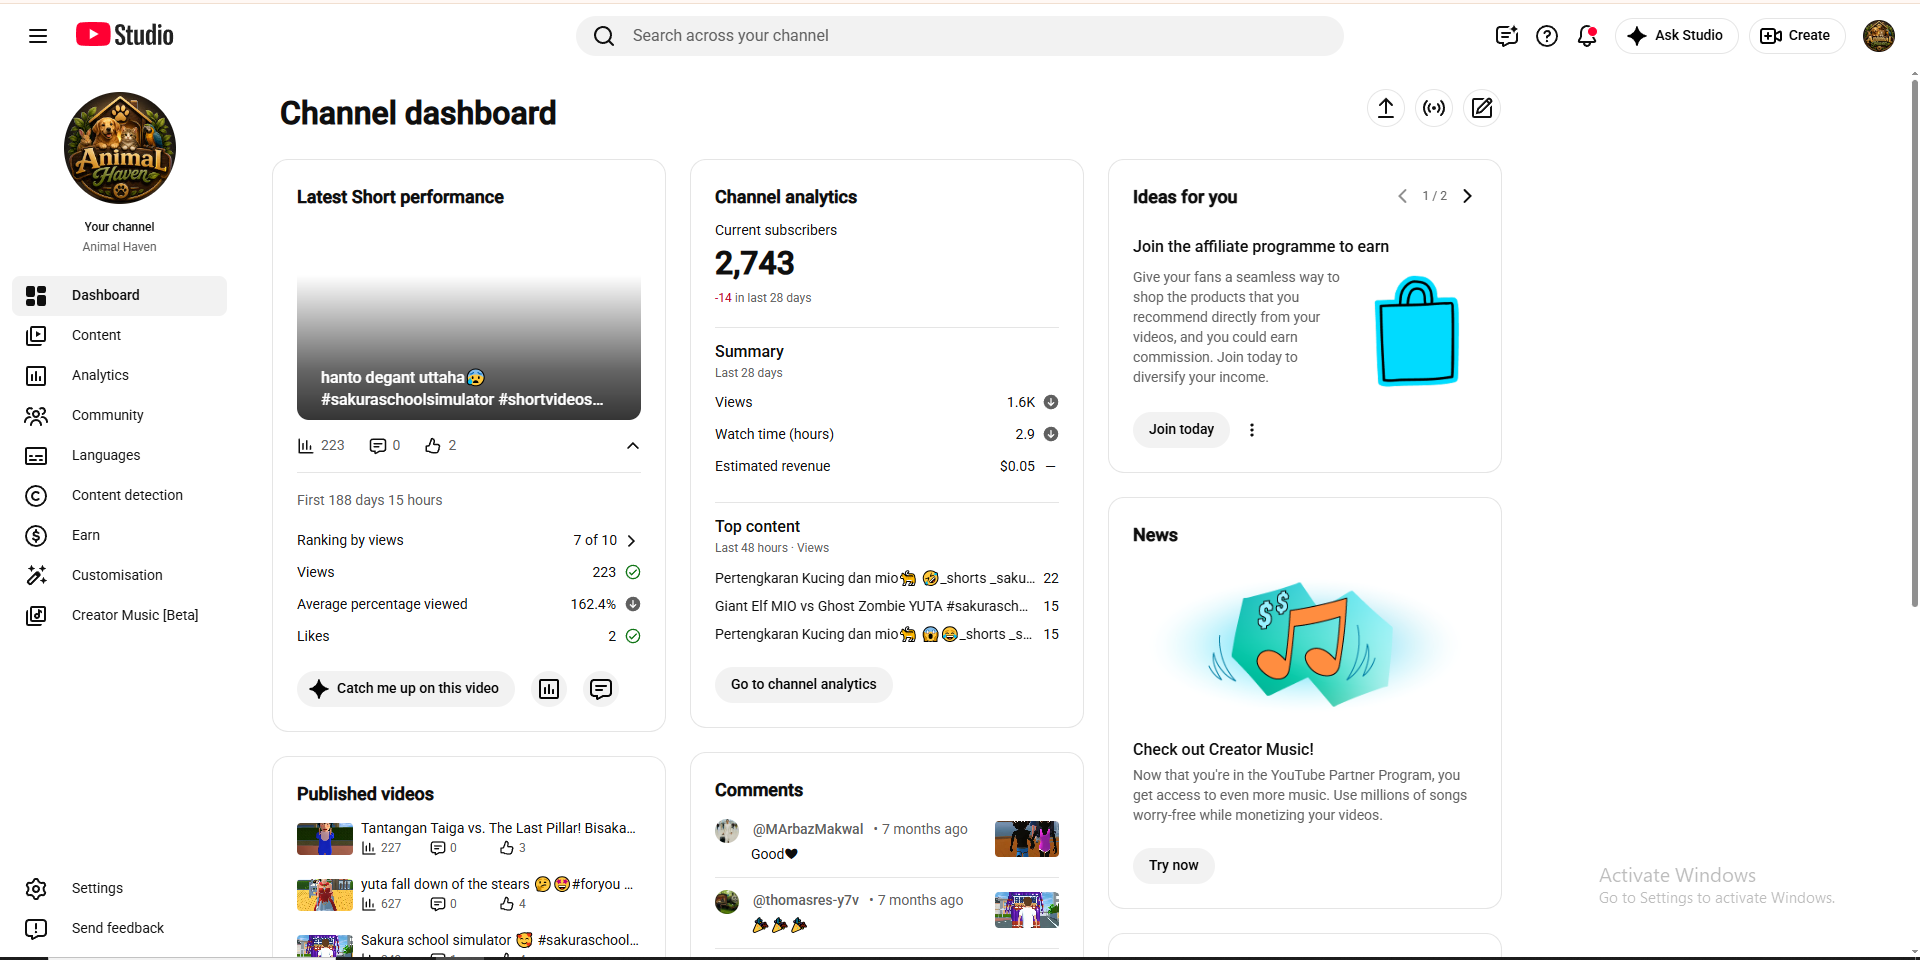Click the likes thumb icon on latest Short
This screenshot has width=1920, height=960.
point(433,446)
